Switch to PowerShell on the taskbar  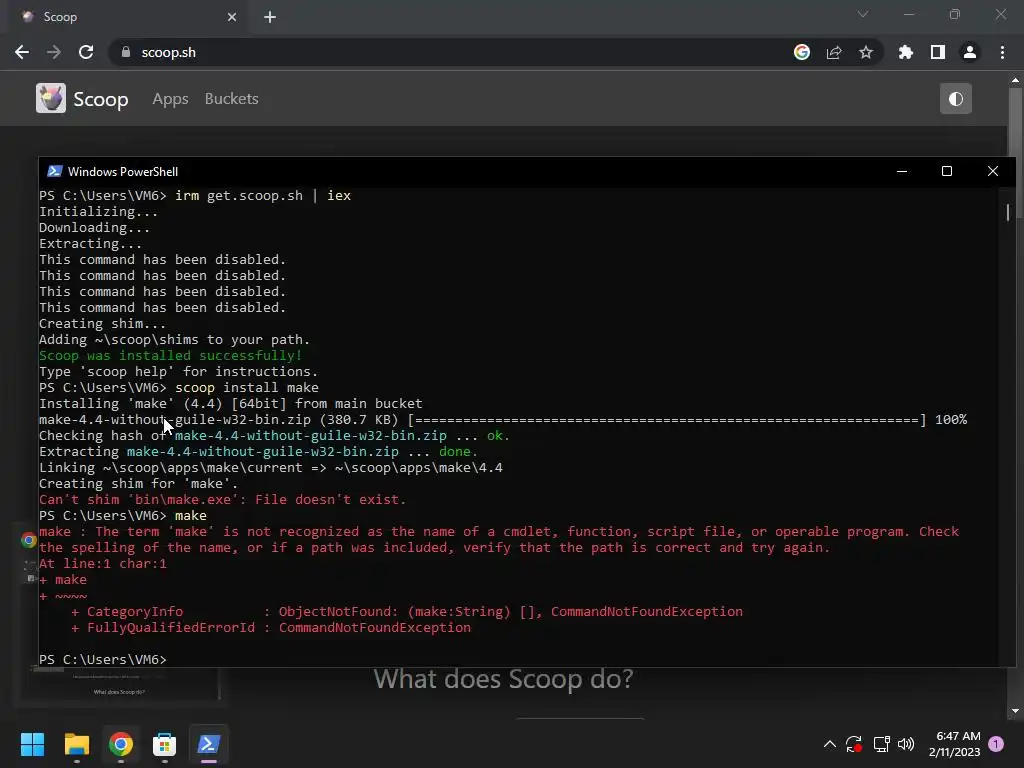(208, 744)
